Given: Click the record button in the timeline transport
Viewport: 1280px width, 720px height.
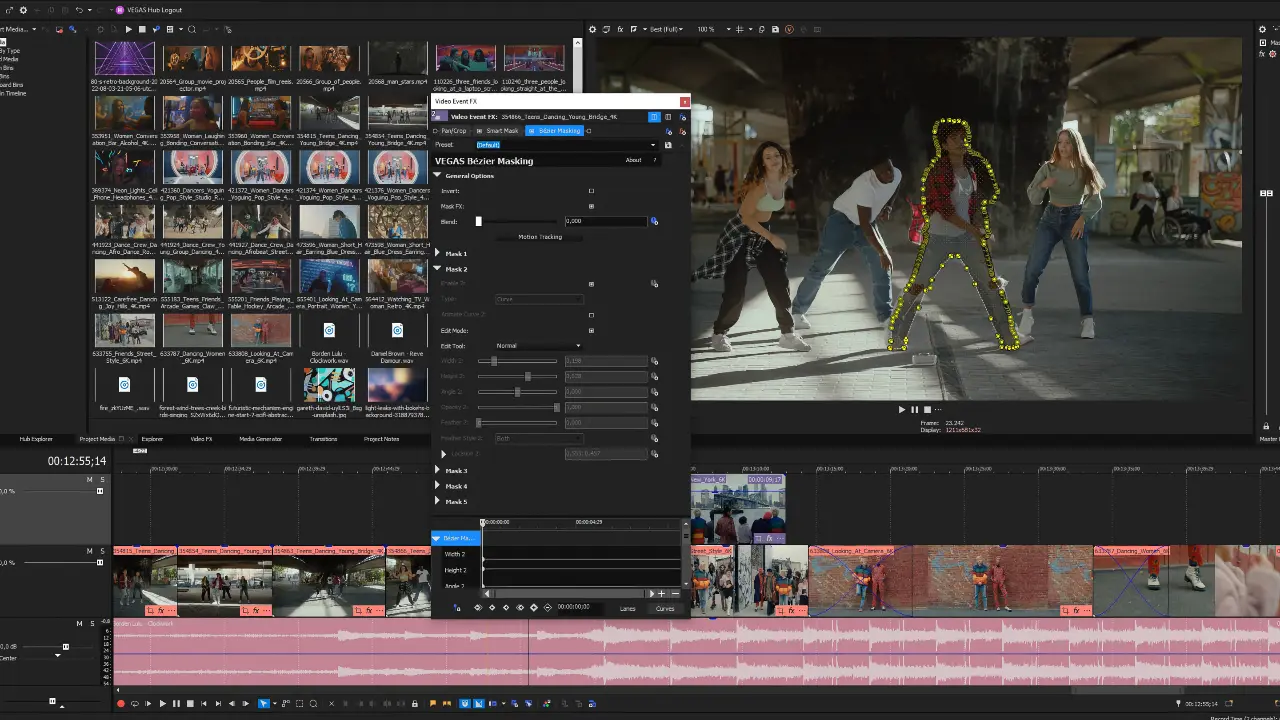Looking at the screenshot, I should pyautogui.click(x=121, y=703).
